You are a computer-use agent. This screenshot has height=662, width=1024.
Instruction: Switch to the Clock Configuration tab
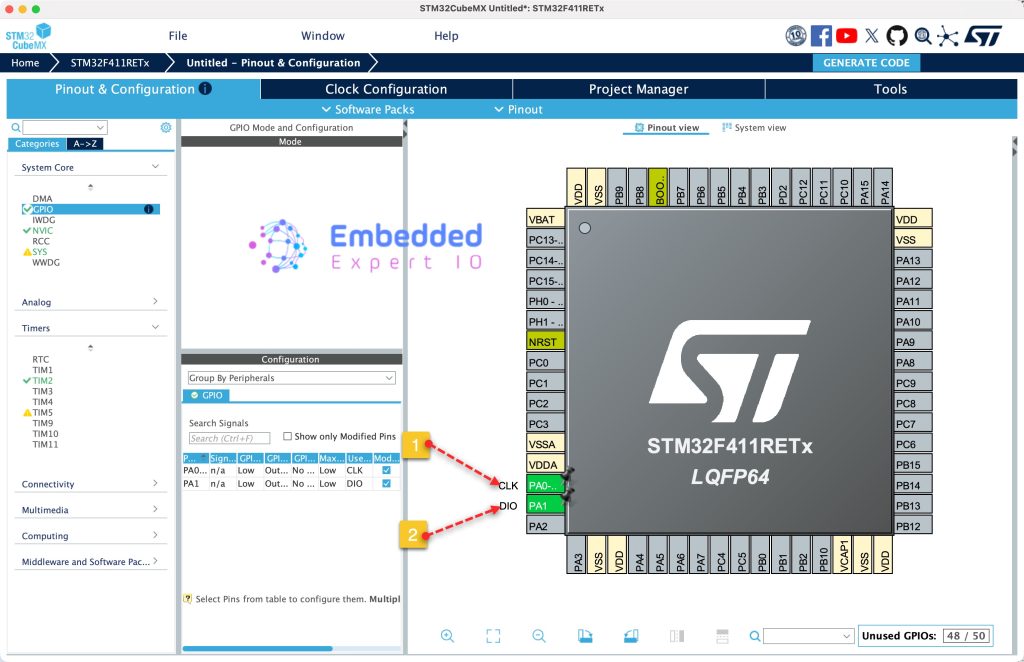click(x=386, y=89)
